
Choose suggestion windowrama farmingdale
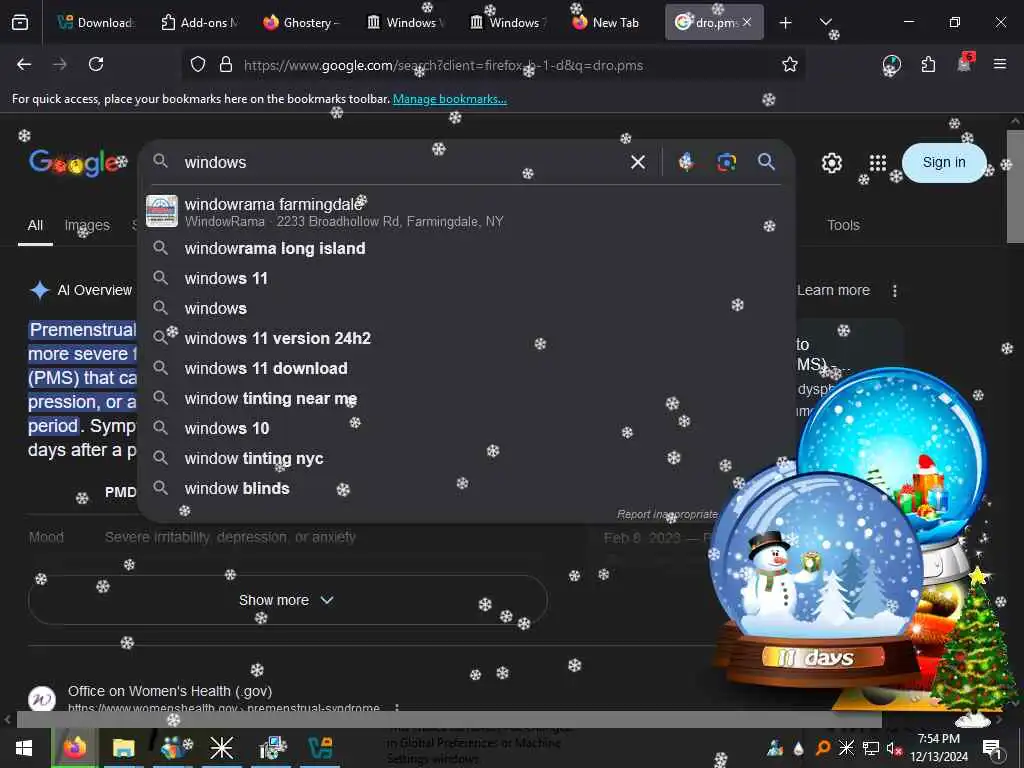point(466,212)
